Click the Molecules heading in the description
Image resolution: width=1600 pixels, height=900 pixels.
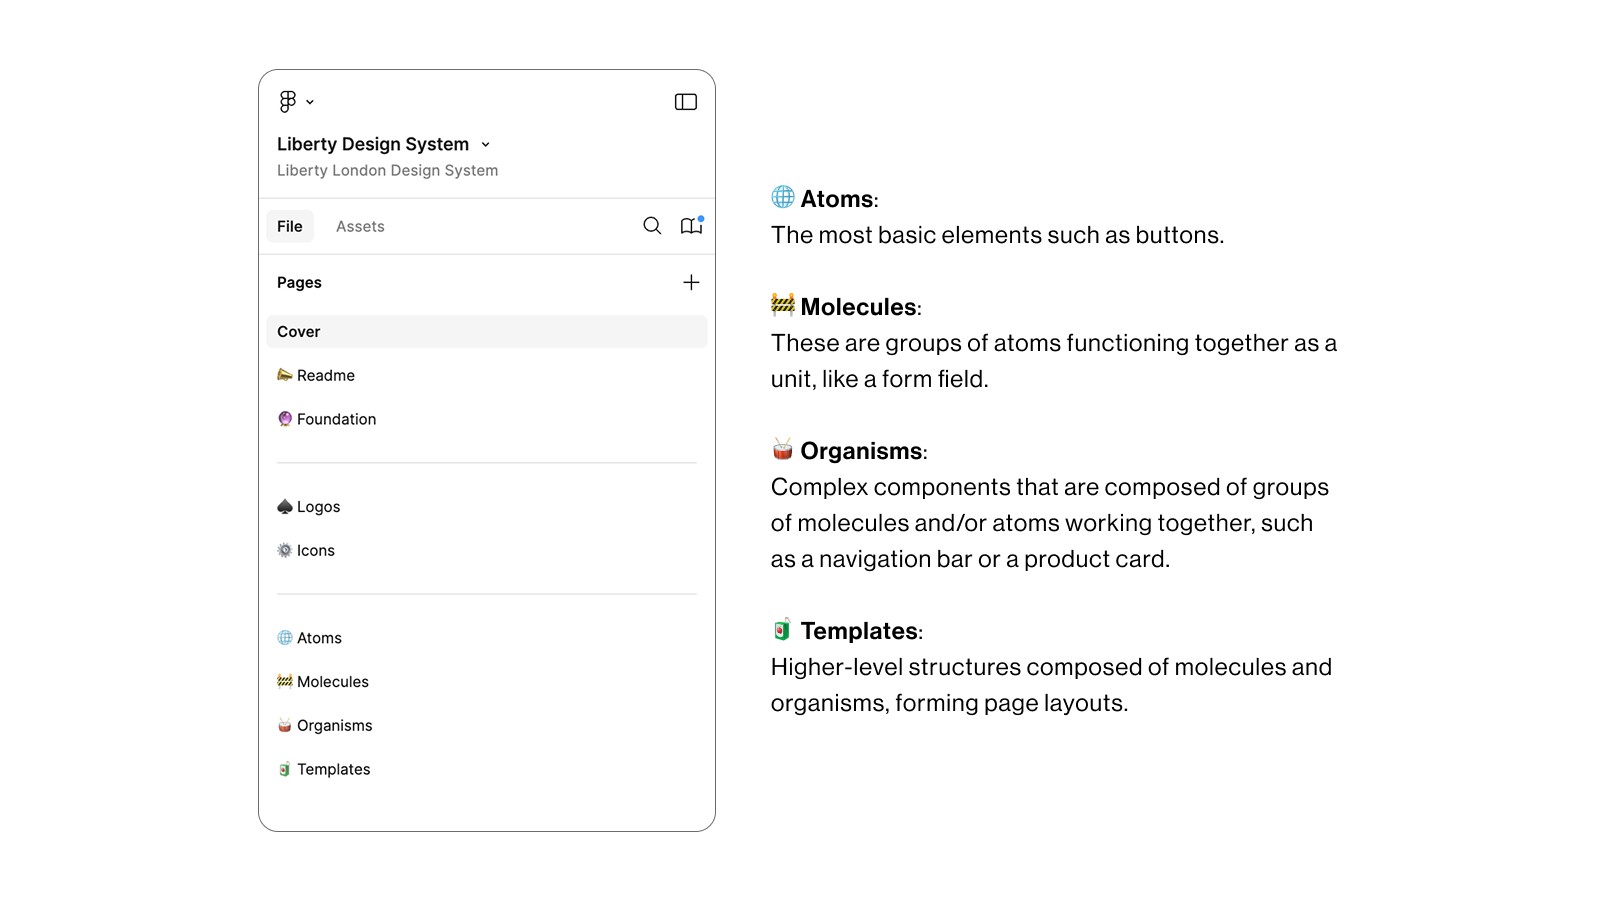858,307
